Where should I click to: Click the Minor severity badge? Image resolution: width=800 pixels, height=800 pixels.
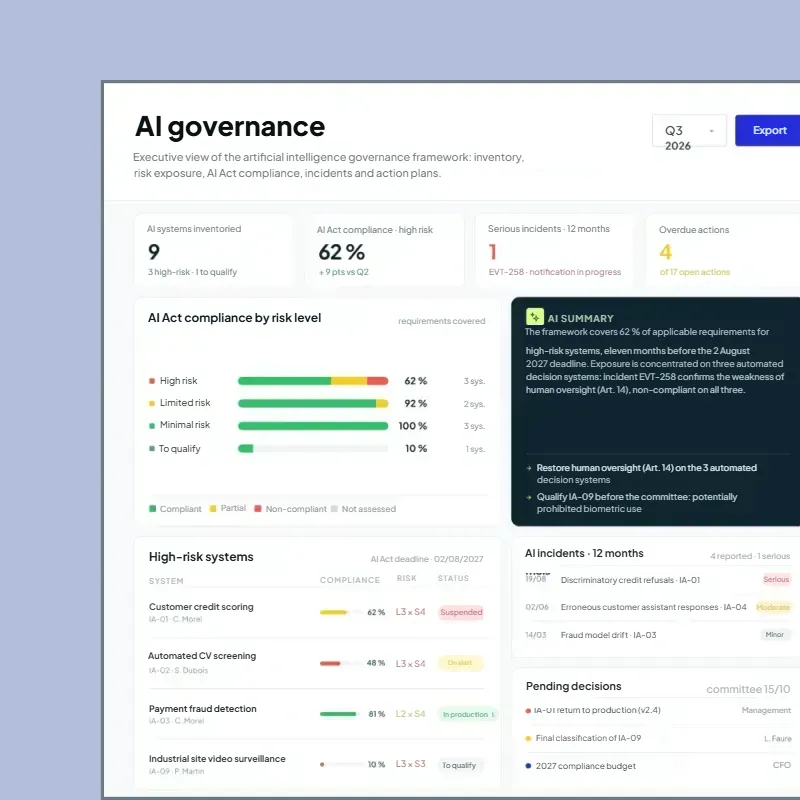(774, 635)
